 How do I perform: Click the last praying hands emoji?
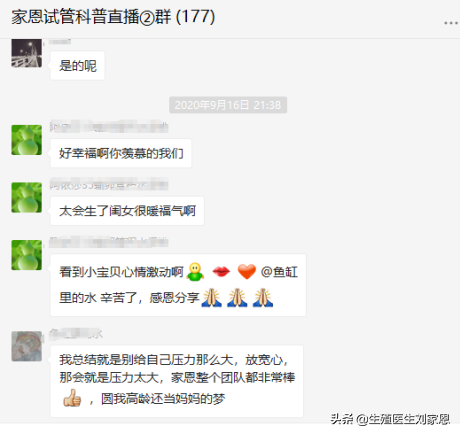(x=263, y=297)
